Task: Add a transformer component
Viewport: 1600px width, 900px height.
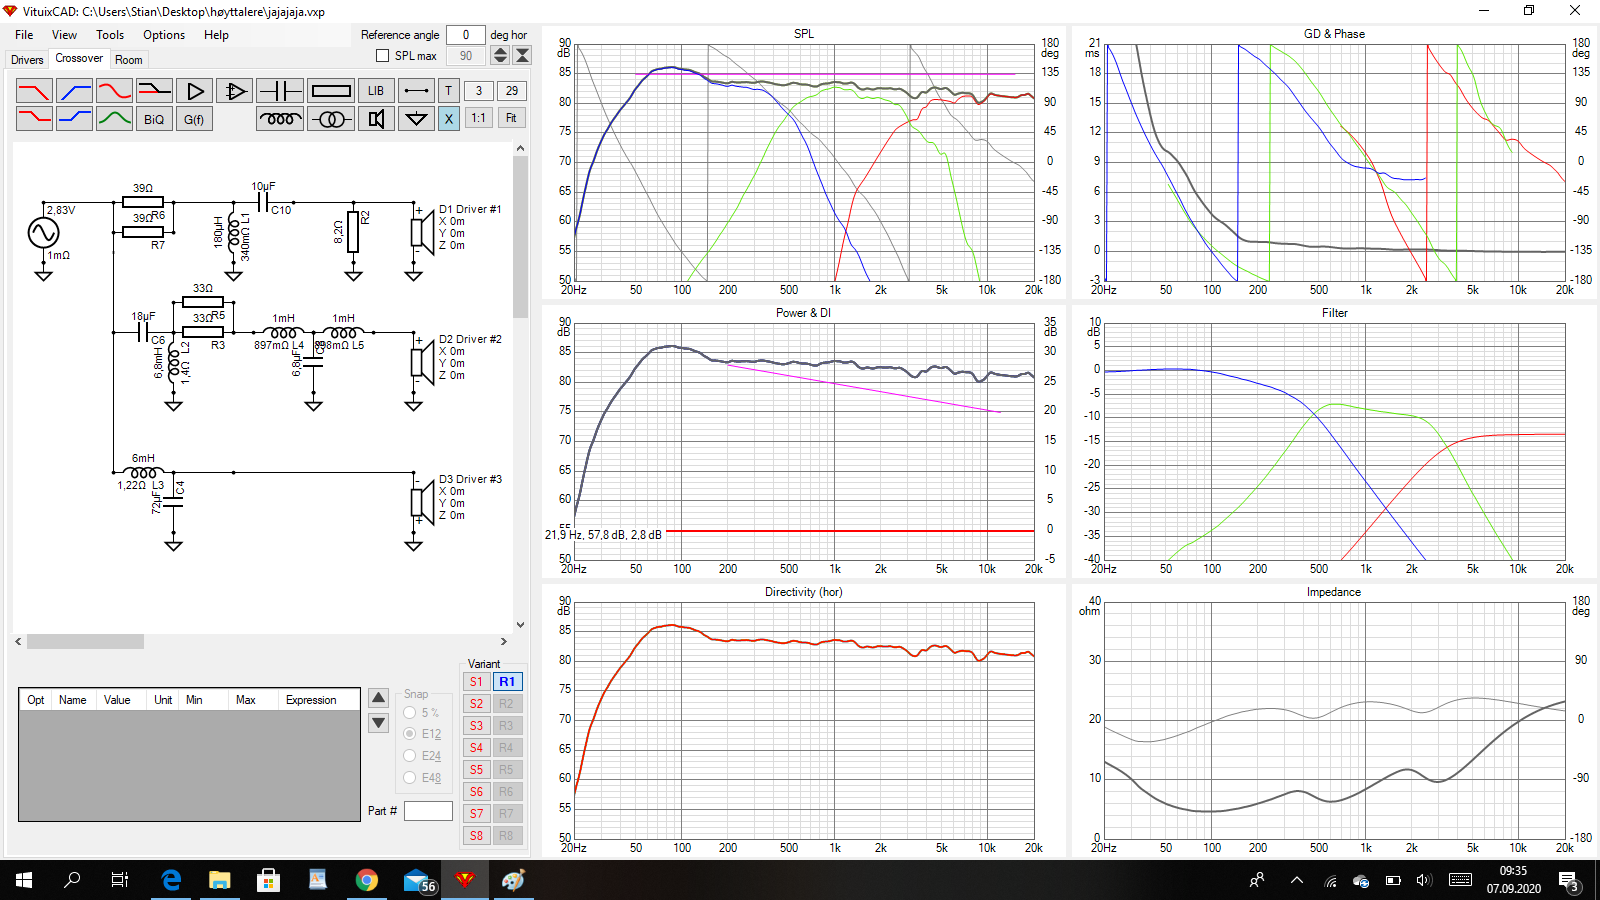Action: pos(331,119)
